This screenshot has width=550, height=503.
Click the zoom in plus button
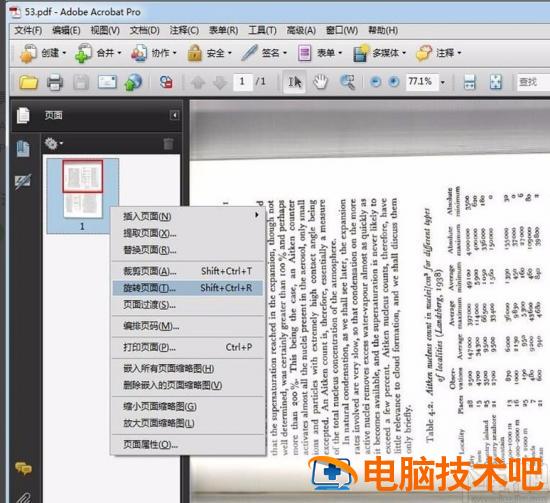394,82
